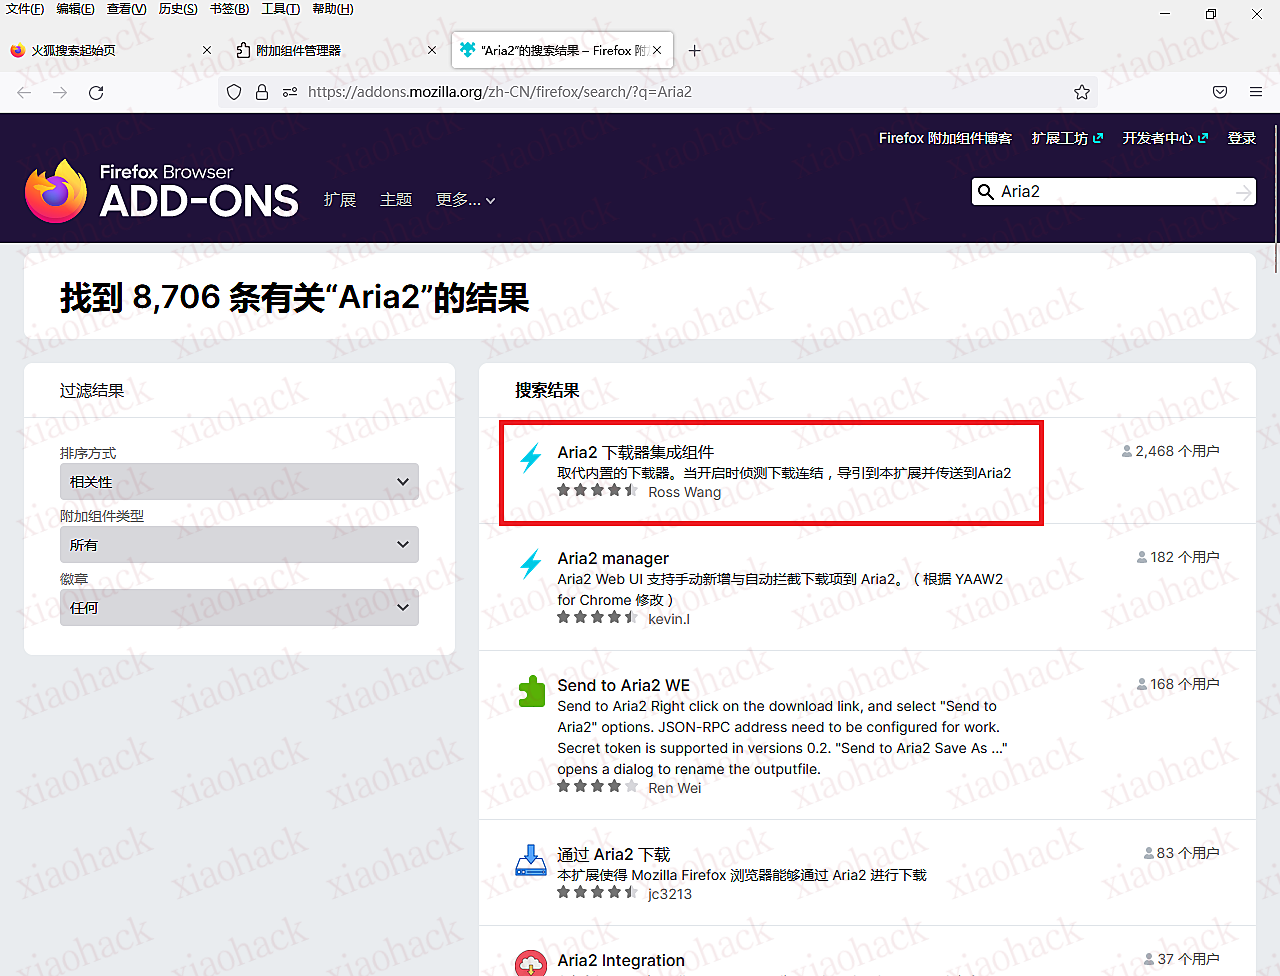The height and width of the screenshot is (976, 1280).
Task: Click the Aria2 manager lightning icon
Action: coord(531,564)
